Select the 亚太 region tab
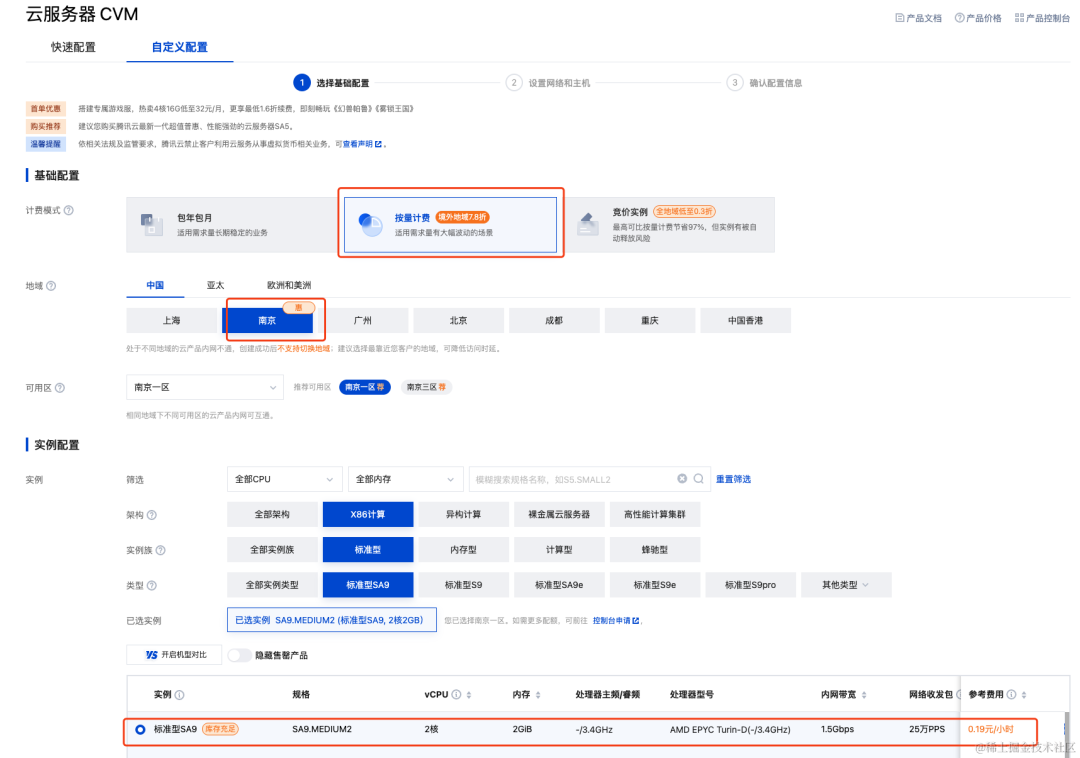Viewport: 1080px width, 758px height. point(216,285)
